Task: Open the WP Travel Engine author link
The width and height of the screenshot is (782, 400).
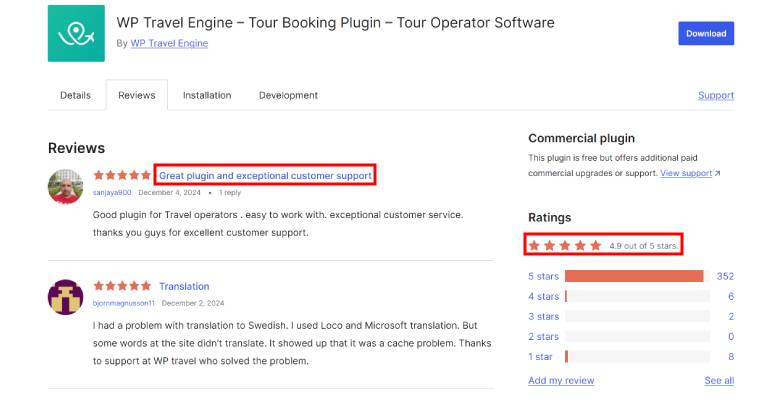Action: [x=169, y=43]
